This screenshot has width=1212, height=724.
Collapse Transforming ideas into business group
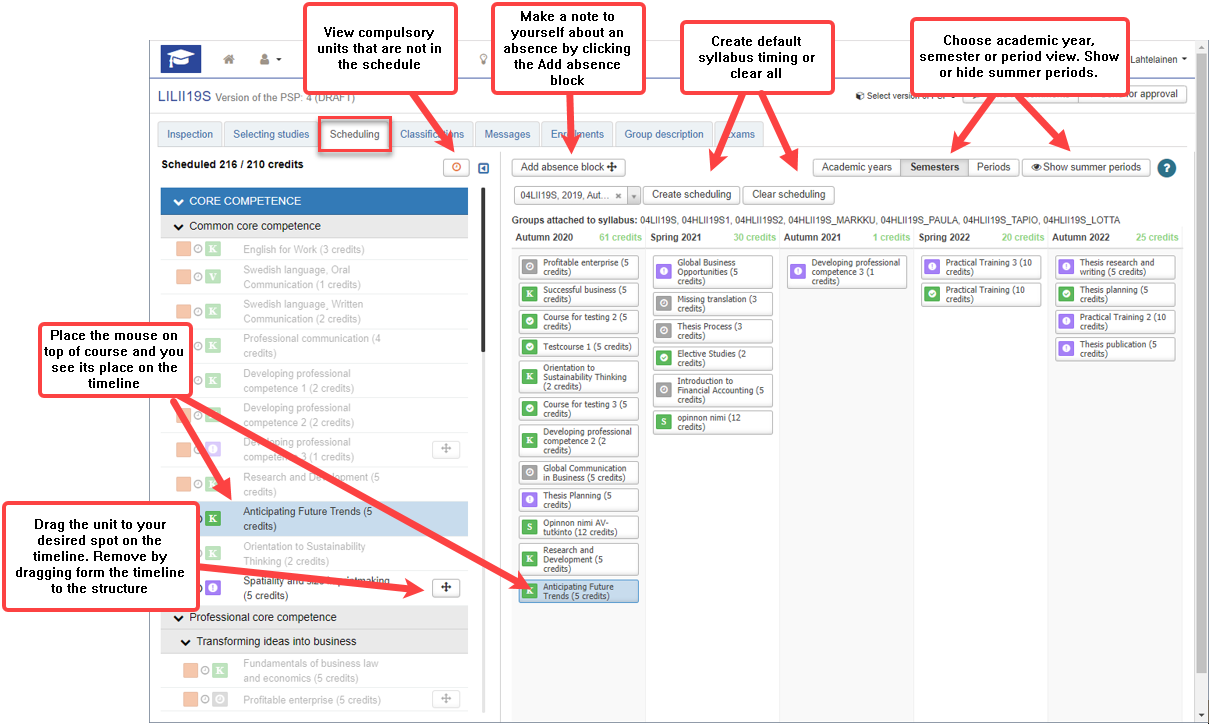coord(186,642)
